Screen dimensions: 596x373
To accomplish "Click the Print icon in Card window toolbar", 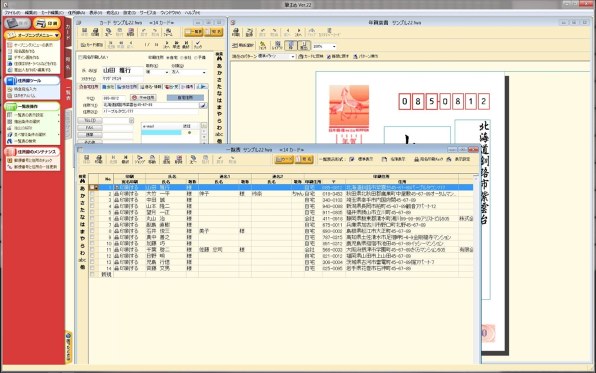I will coord(95,32).
